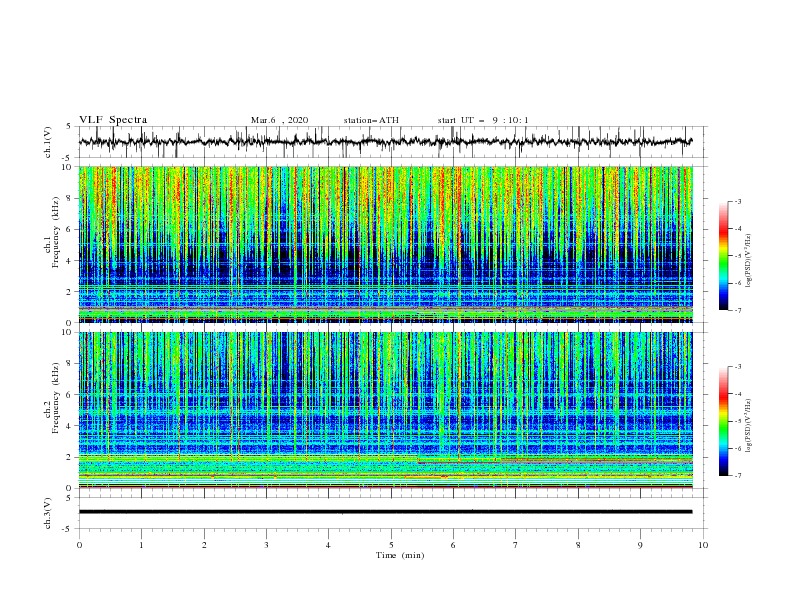The image size is (792, 612).
Task: Click the ch.1 color scale bar
Action: point(724,256)
